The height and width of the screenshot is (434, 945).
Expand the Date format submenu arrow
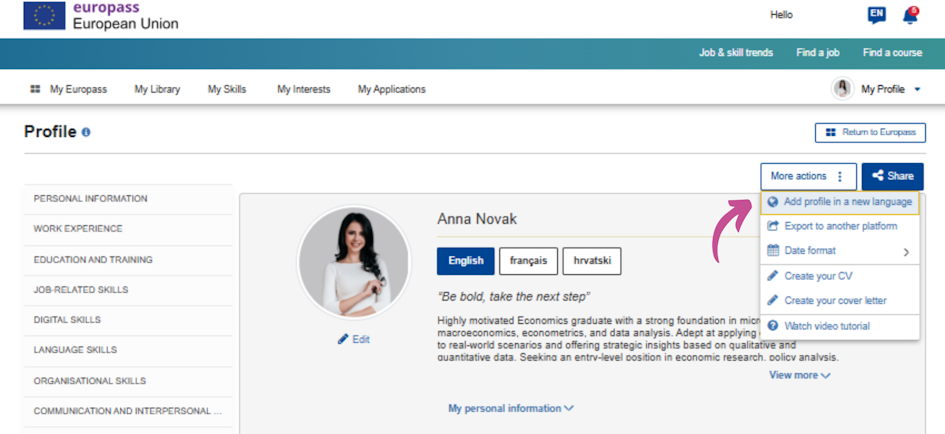(906, 252)
